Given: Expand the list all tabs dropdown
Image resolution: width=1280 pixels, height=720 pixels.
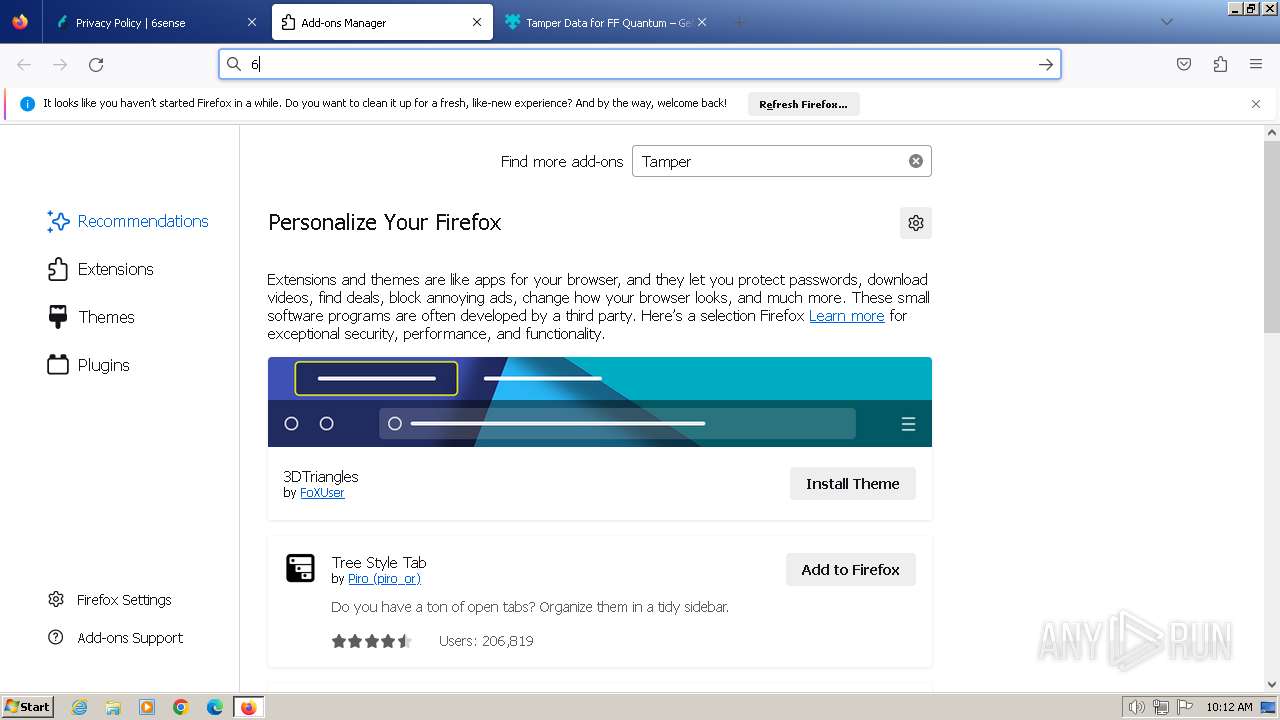Looking at the screenshot, I should [1166, 22].
